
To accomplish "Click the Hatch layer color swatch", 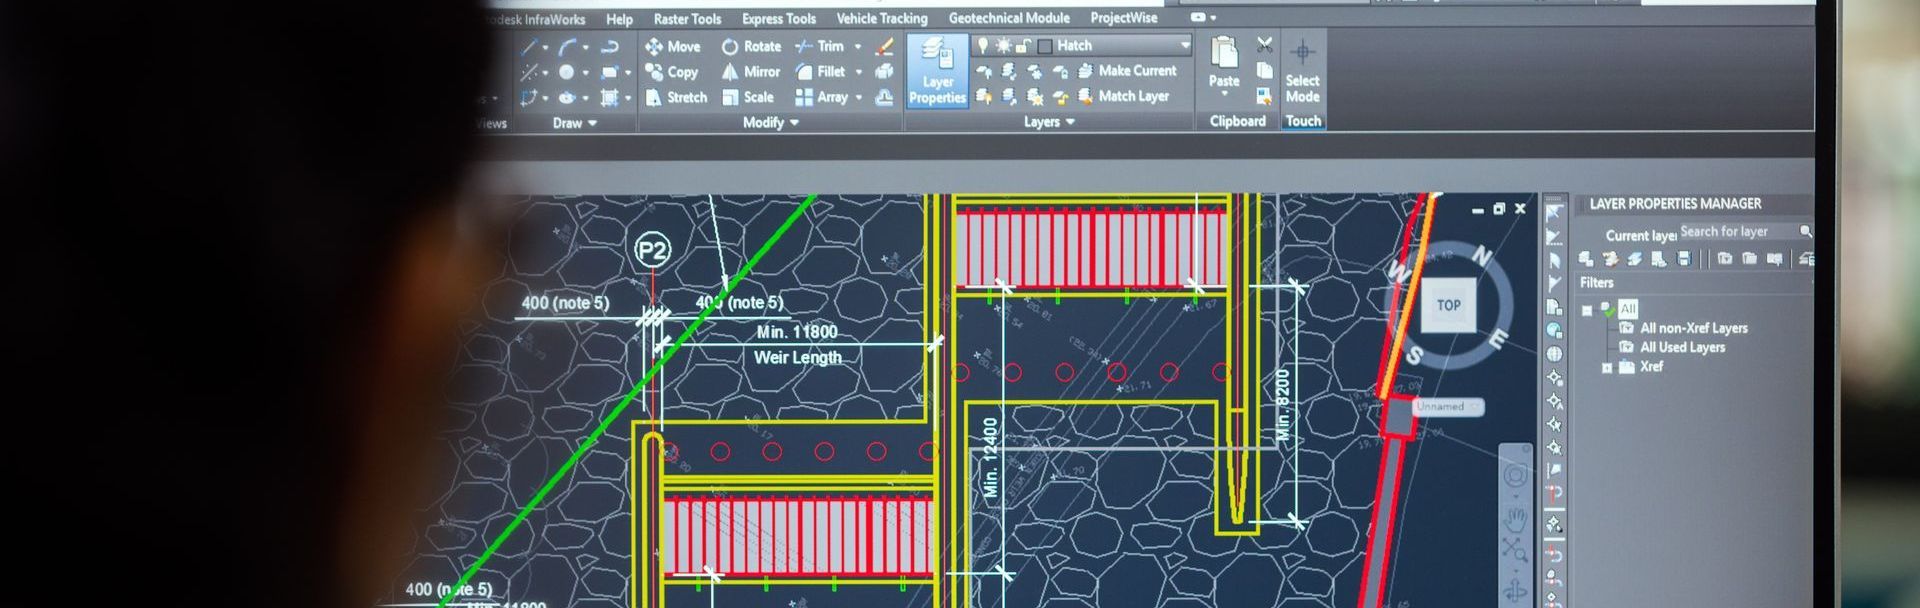I will 1045,46.
